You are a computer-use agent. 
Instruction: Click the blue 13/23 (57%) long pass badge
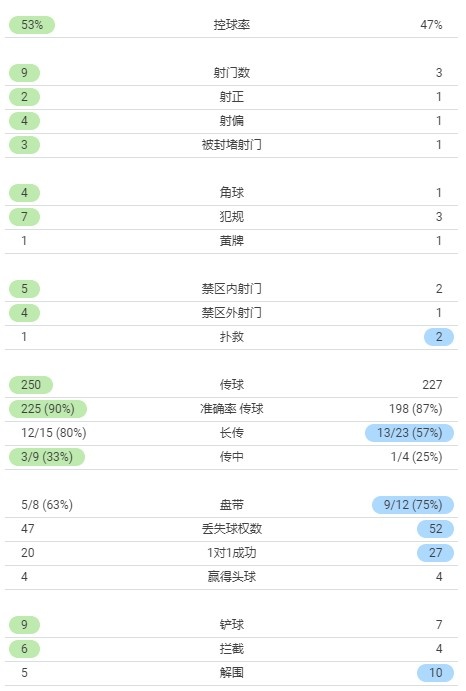410,433
